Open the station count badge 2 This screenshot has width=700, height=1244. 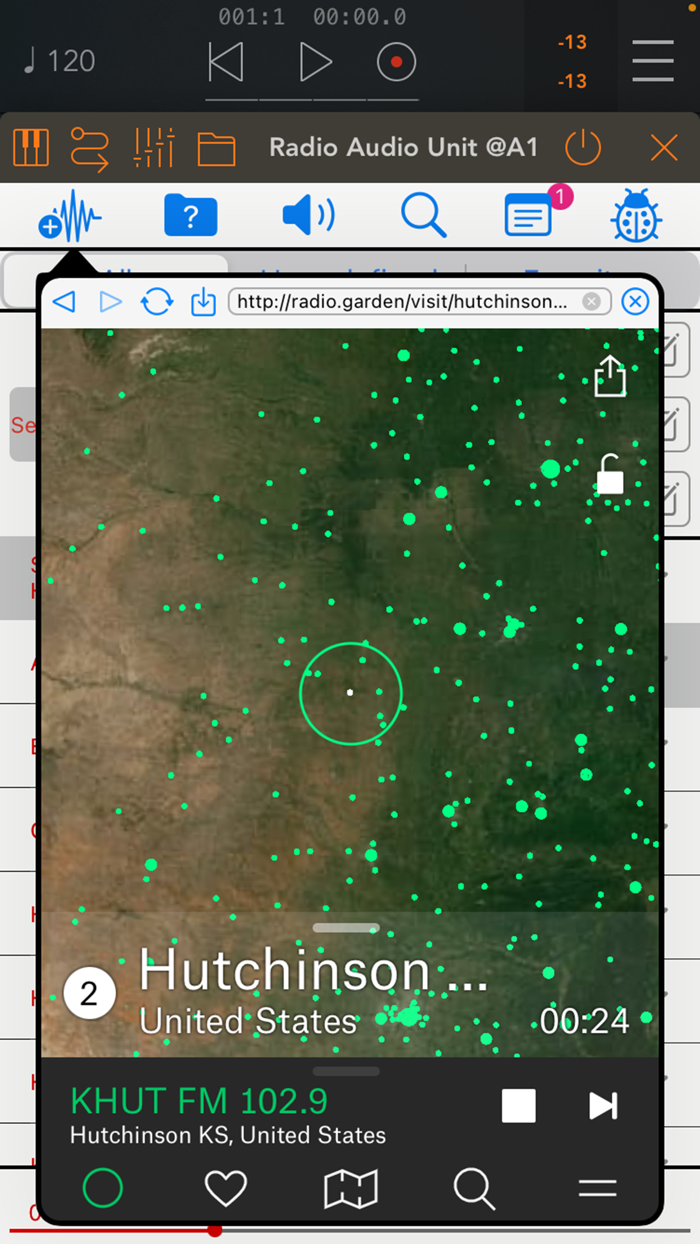pyautogui.click(x=90, y=993)
